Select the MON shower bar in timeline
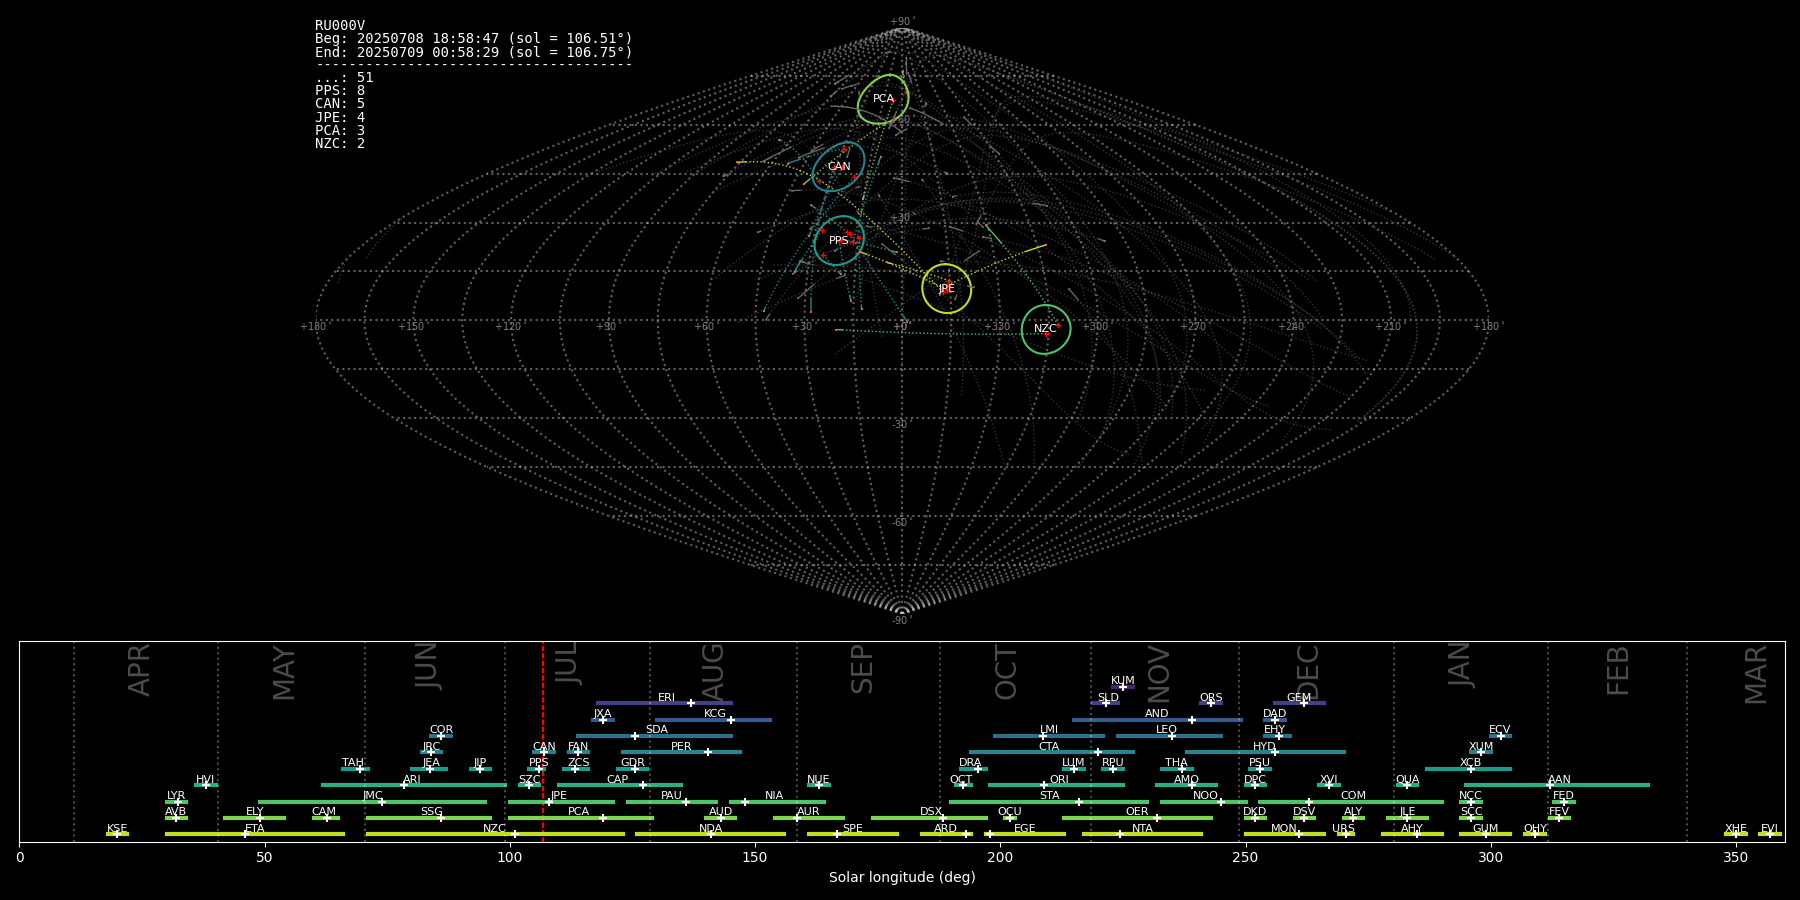1800x900 pixels. point(1284,834)
